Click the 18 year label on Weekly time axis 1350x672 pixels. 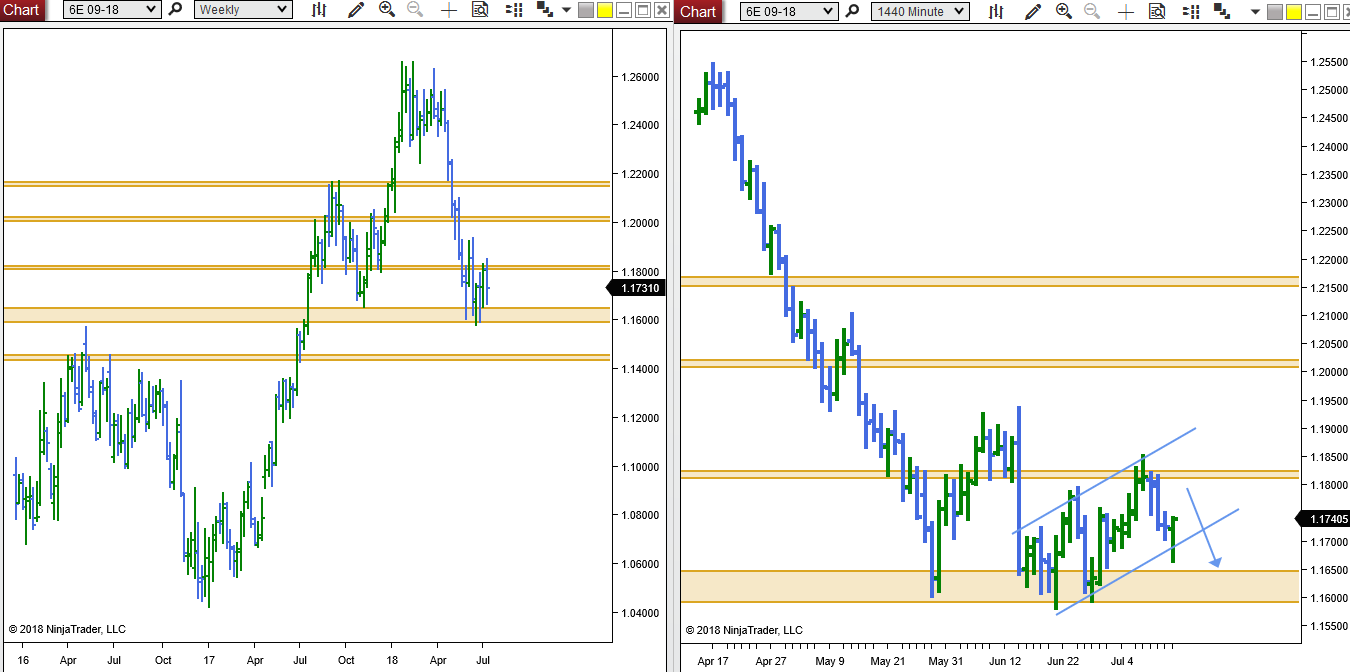pyautogui.click(x=392, y=660)
